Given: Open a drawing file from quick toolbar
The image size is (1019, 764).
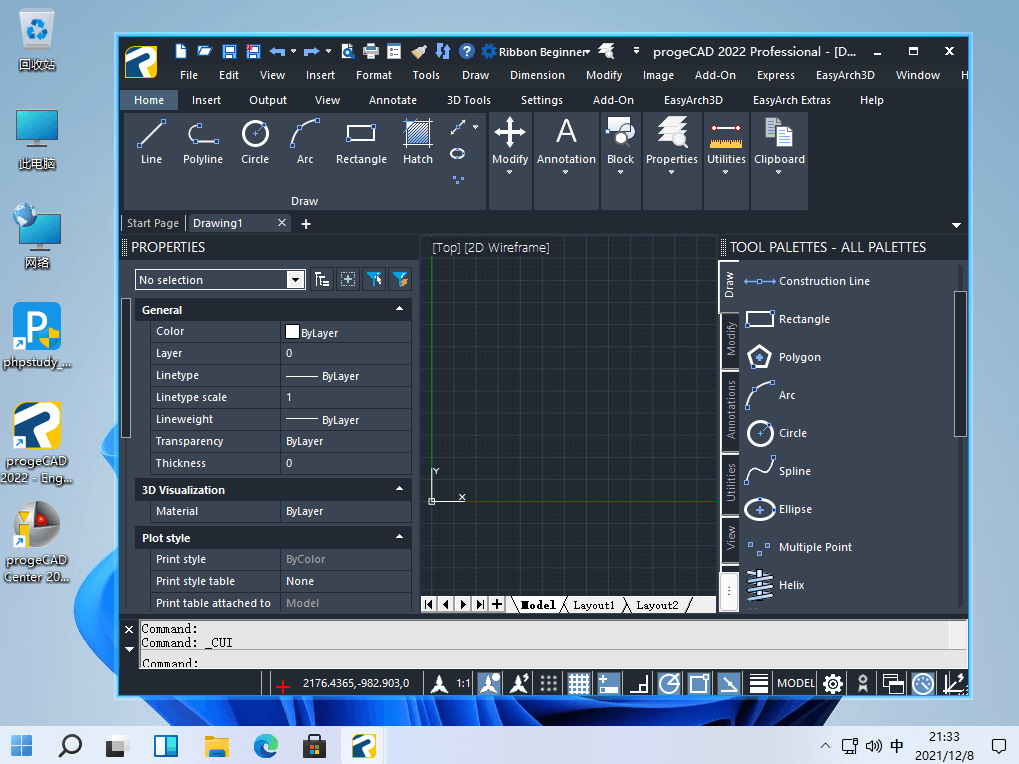Looking at the screenshot, I should pos(204,51).
